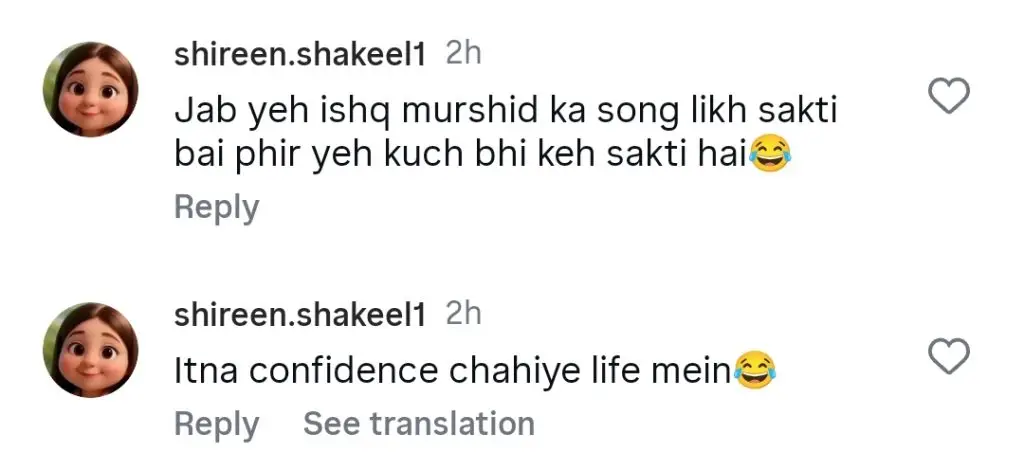1024x470 pixels.
Task: Open shireen.shakeel1 profile from first comment username
Action: 300,55
